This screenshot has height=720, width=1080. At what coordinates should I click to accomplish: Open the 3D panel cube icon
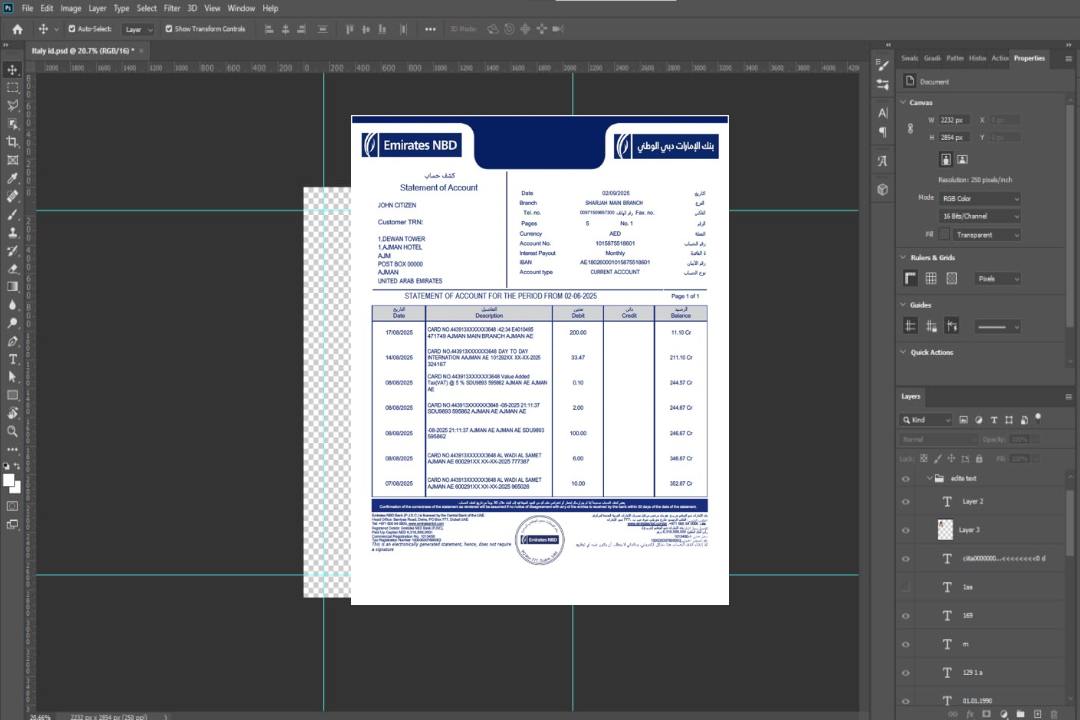(883, 189)
